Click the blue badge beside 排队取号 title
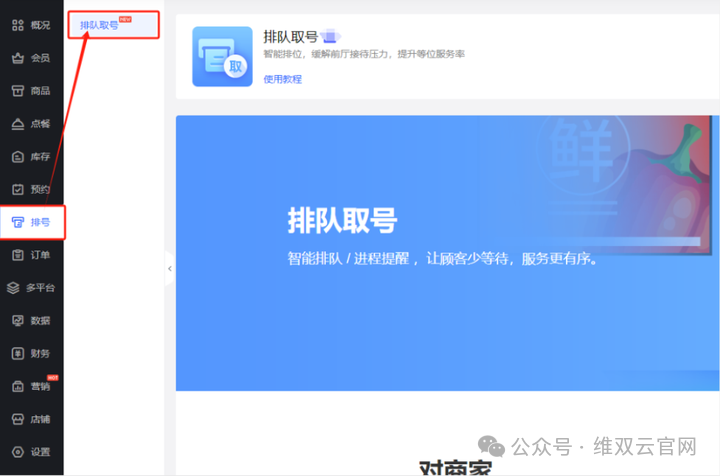This screenshot has height=476, width=720. pos(331,36)
